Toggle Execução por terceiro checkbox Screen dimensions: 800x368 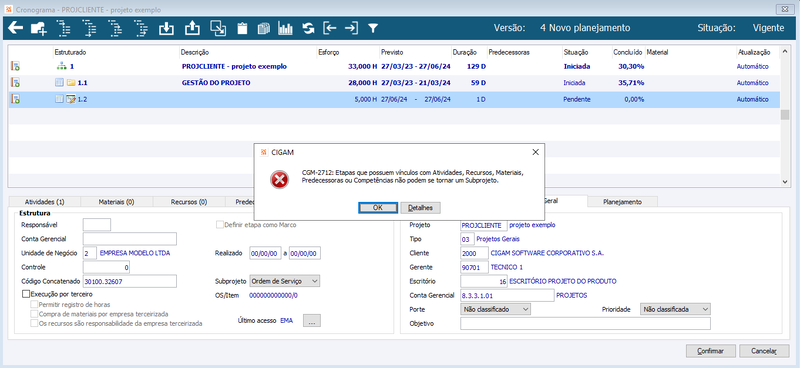click(26, 294)
